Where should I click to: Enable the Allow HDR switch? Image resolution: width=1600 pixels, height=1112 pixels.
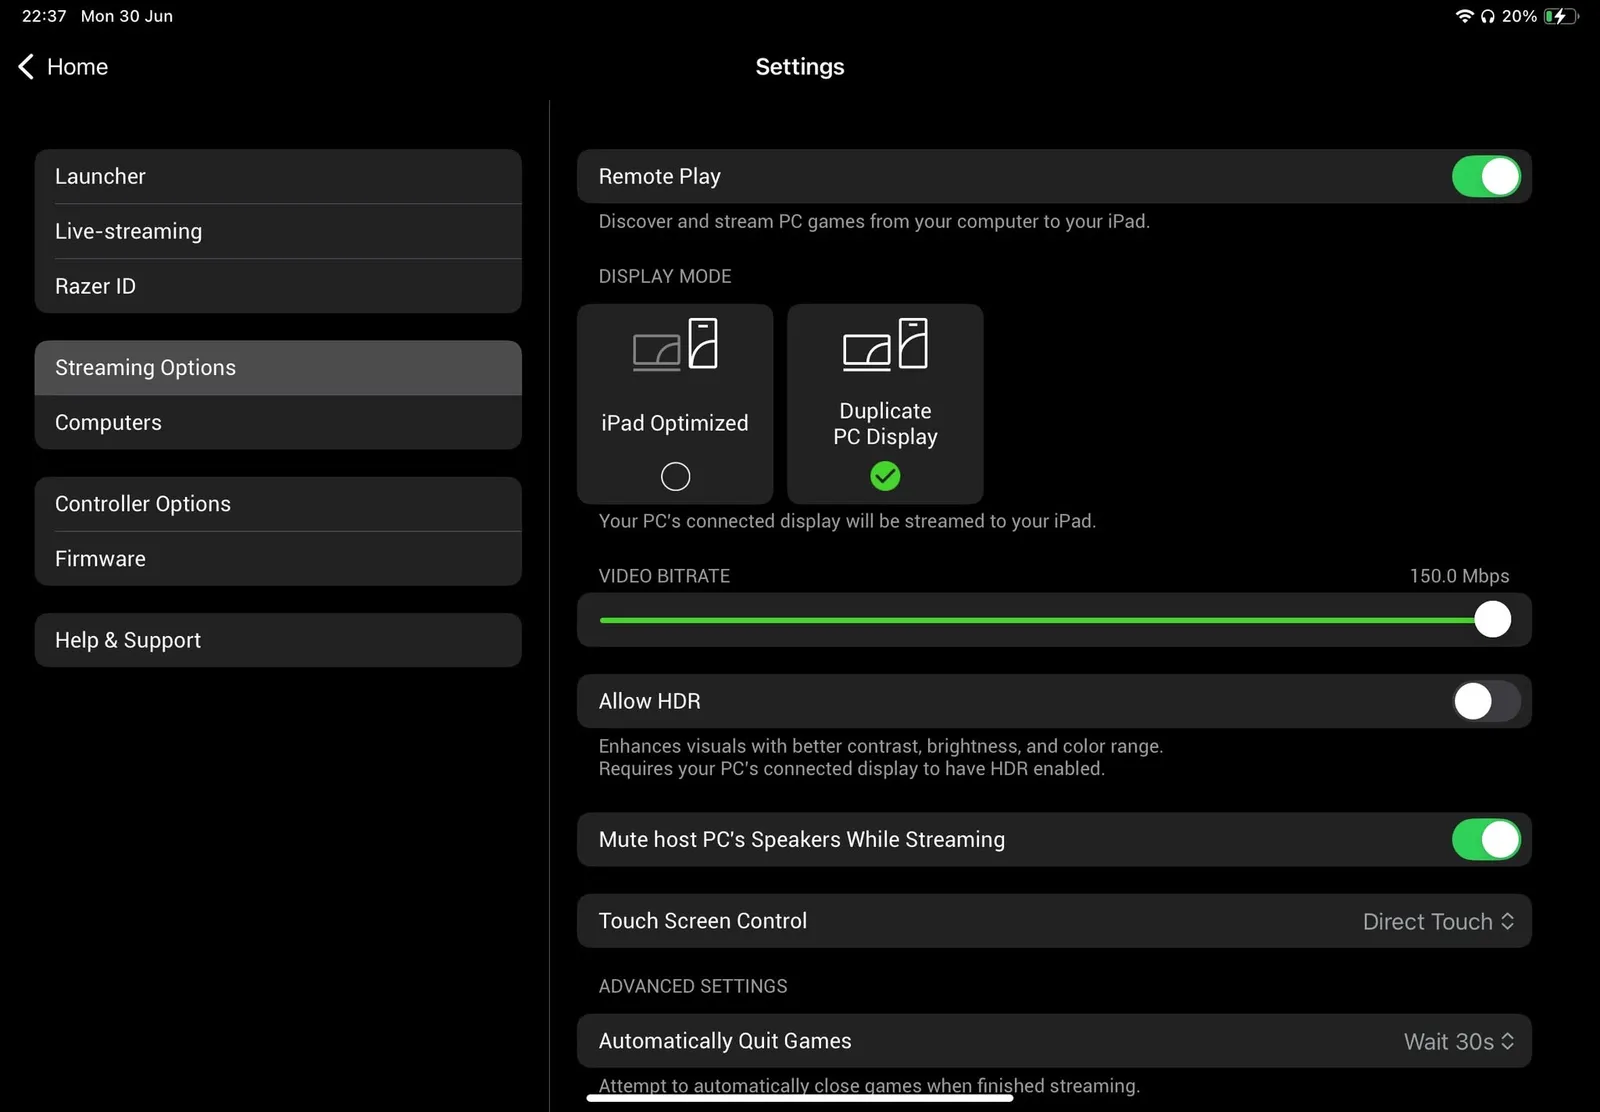tap(1486, 701)
